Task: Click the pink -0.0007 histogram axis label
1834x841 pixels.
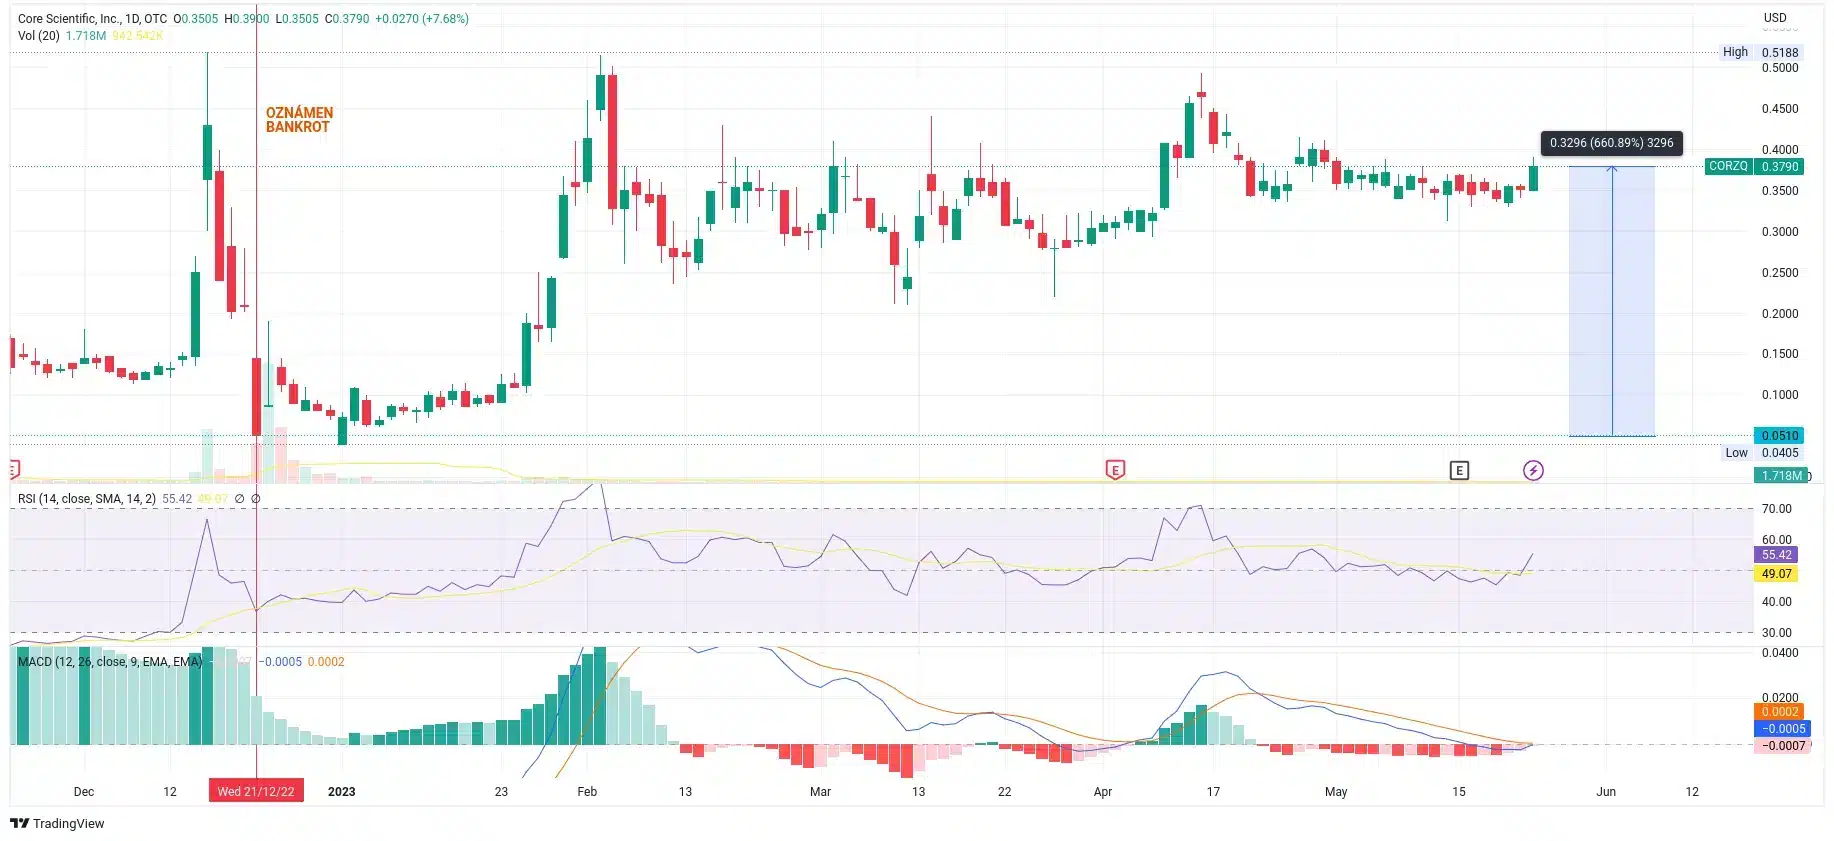Action: pyautogui.click(x=1782, y=745)
